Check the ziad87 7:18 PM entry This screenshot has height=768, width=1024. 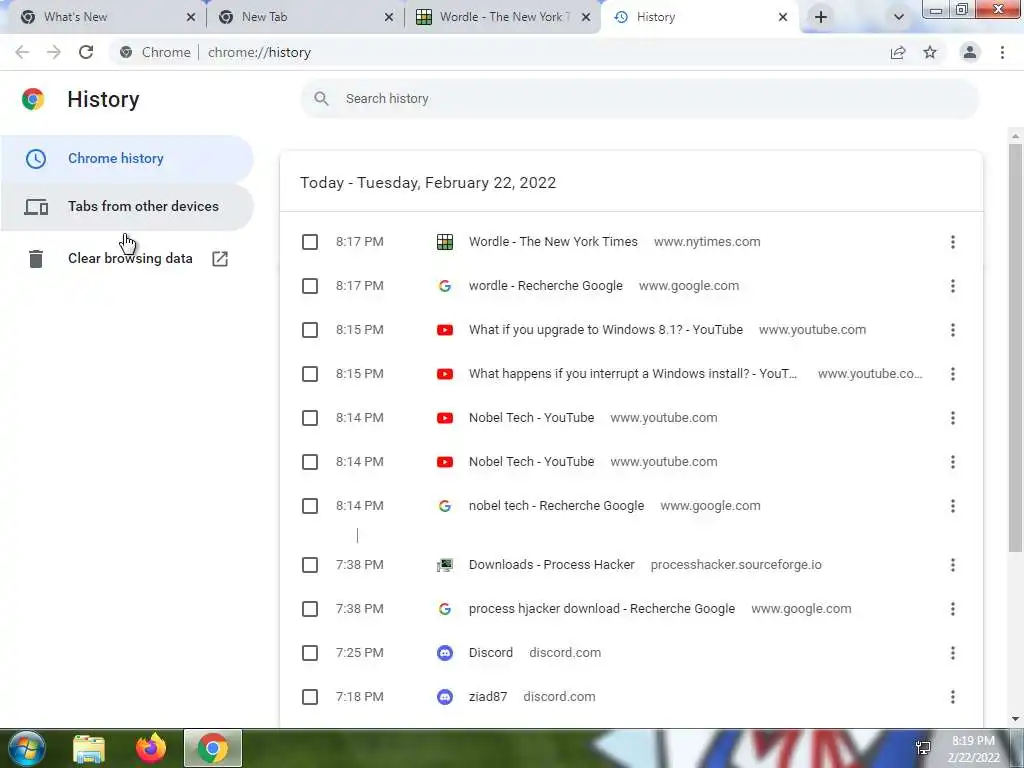pyautogui.click(x=310, y=697)
